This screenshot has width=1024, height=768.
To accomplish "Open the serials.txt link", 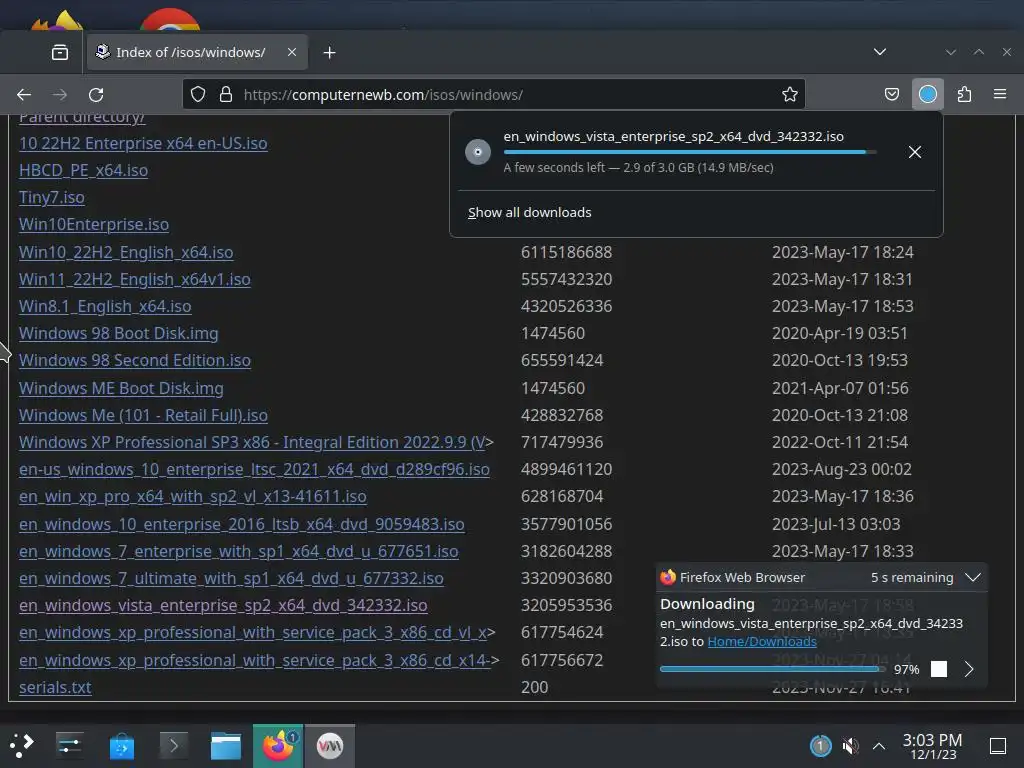I will [55, 687].
